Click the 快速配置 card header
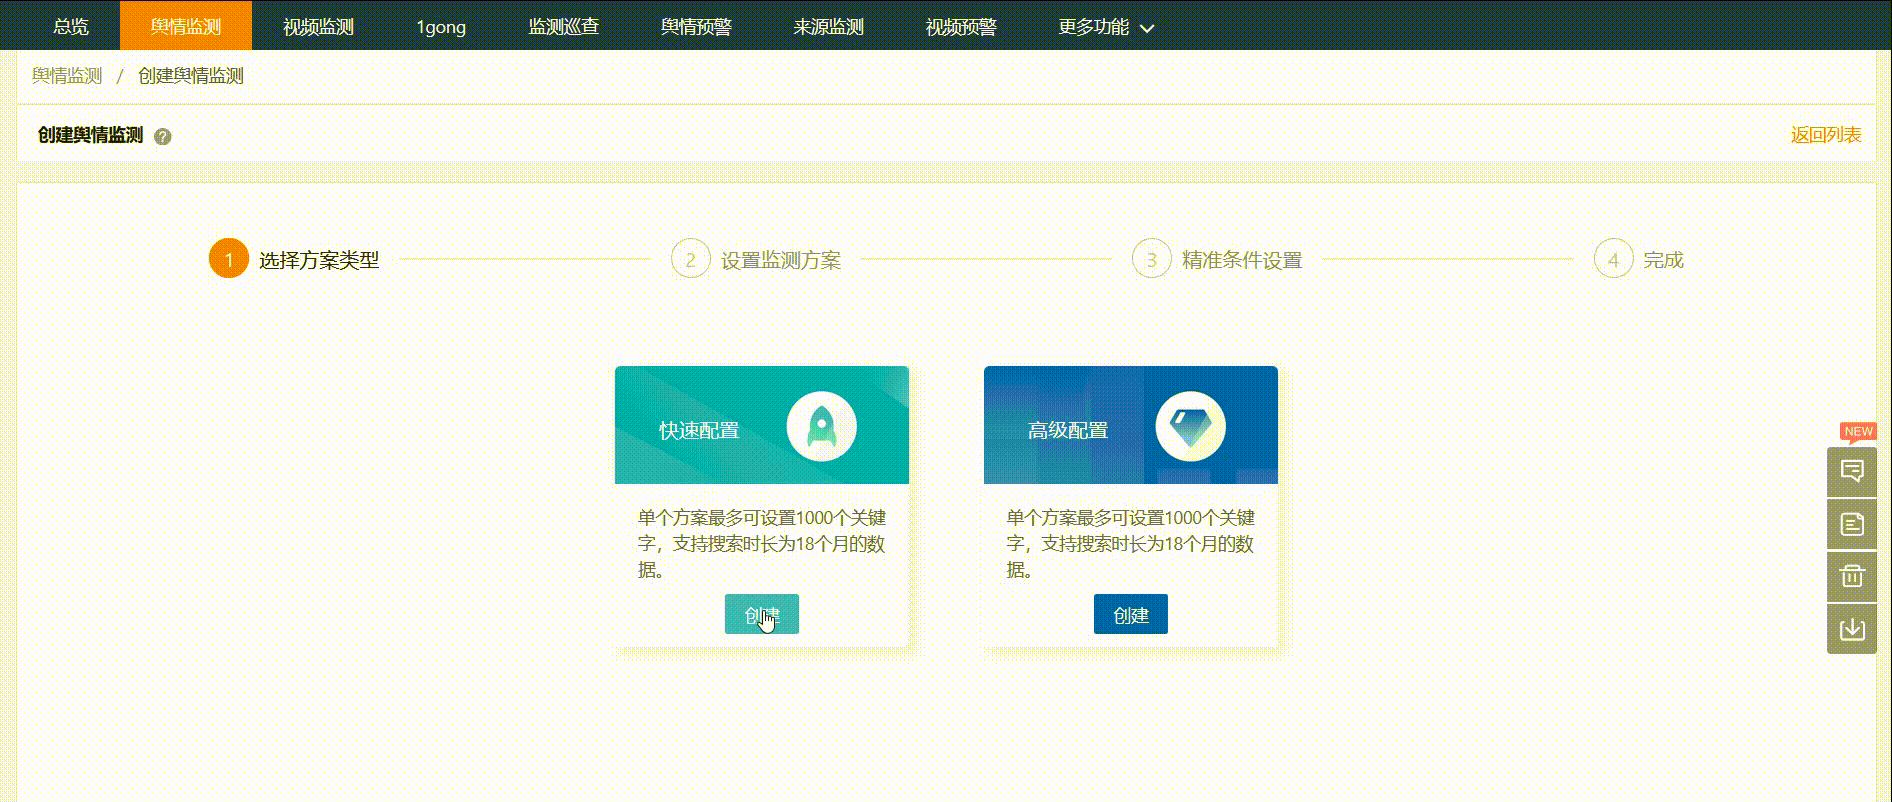The image size is (1892, 802). (x=762, y=425)
